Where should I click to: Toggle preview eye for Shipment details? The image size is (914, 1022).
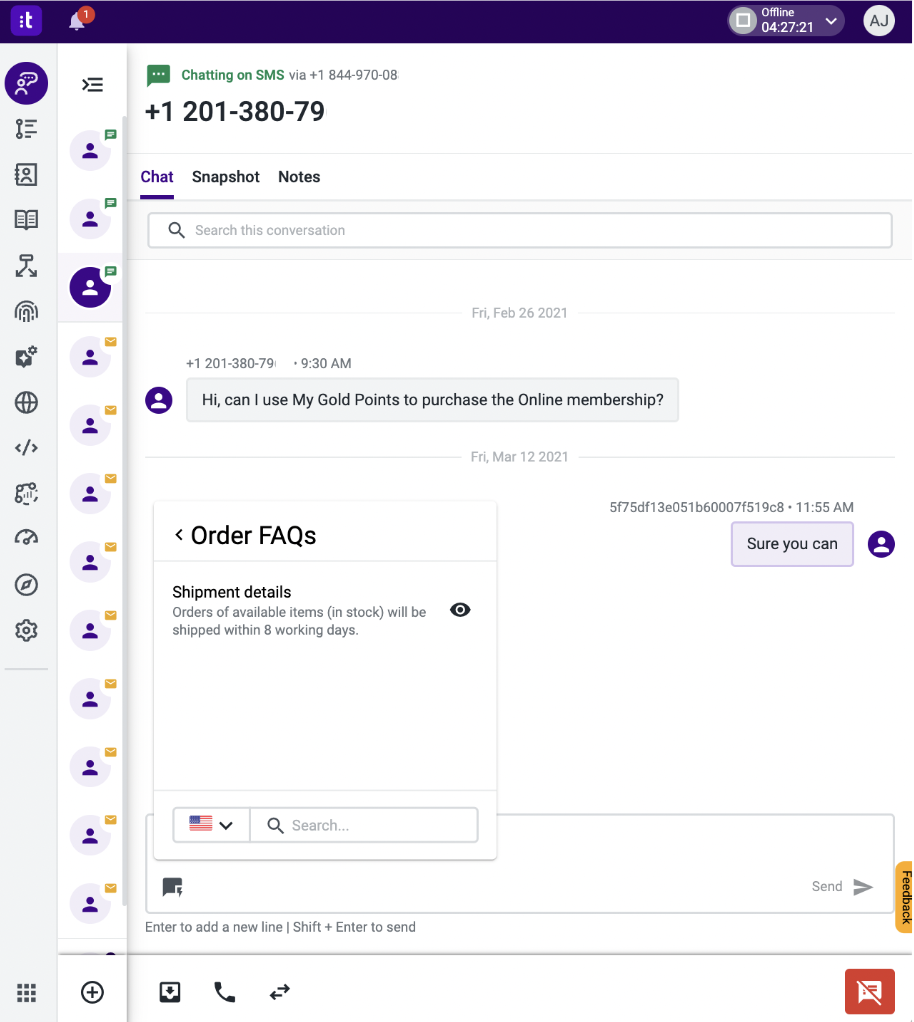(460, 610)
